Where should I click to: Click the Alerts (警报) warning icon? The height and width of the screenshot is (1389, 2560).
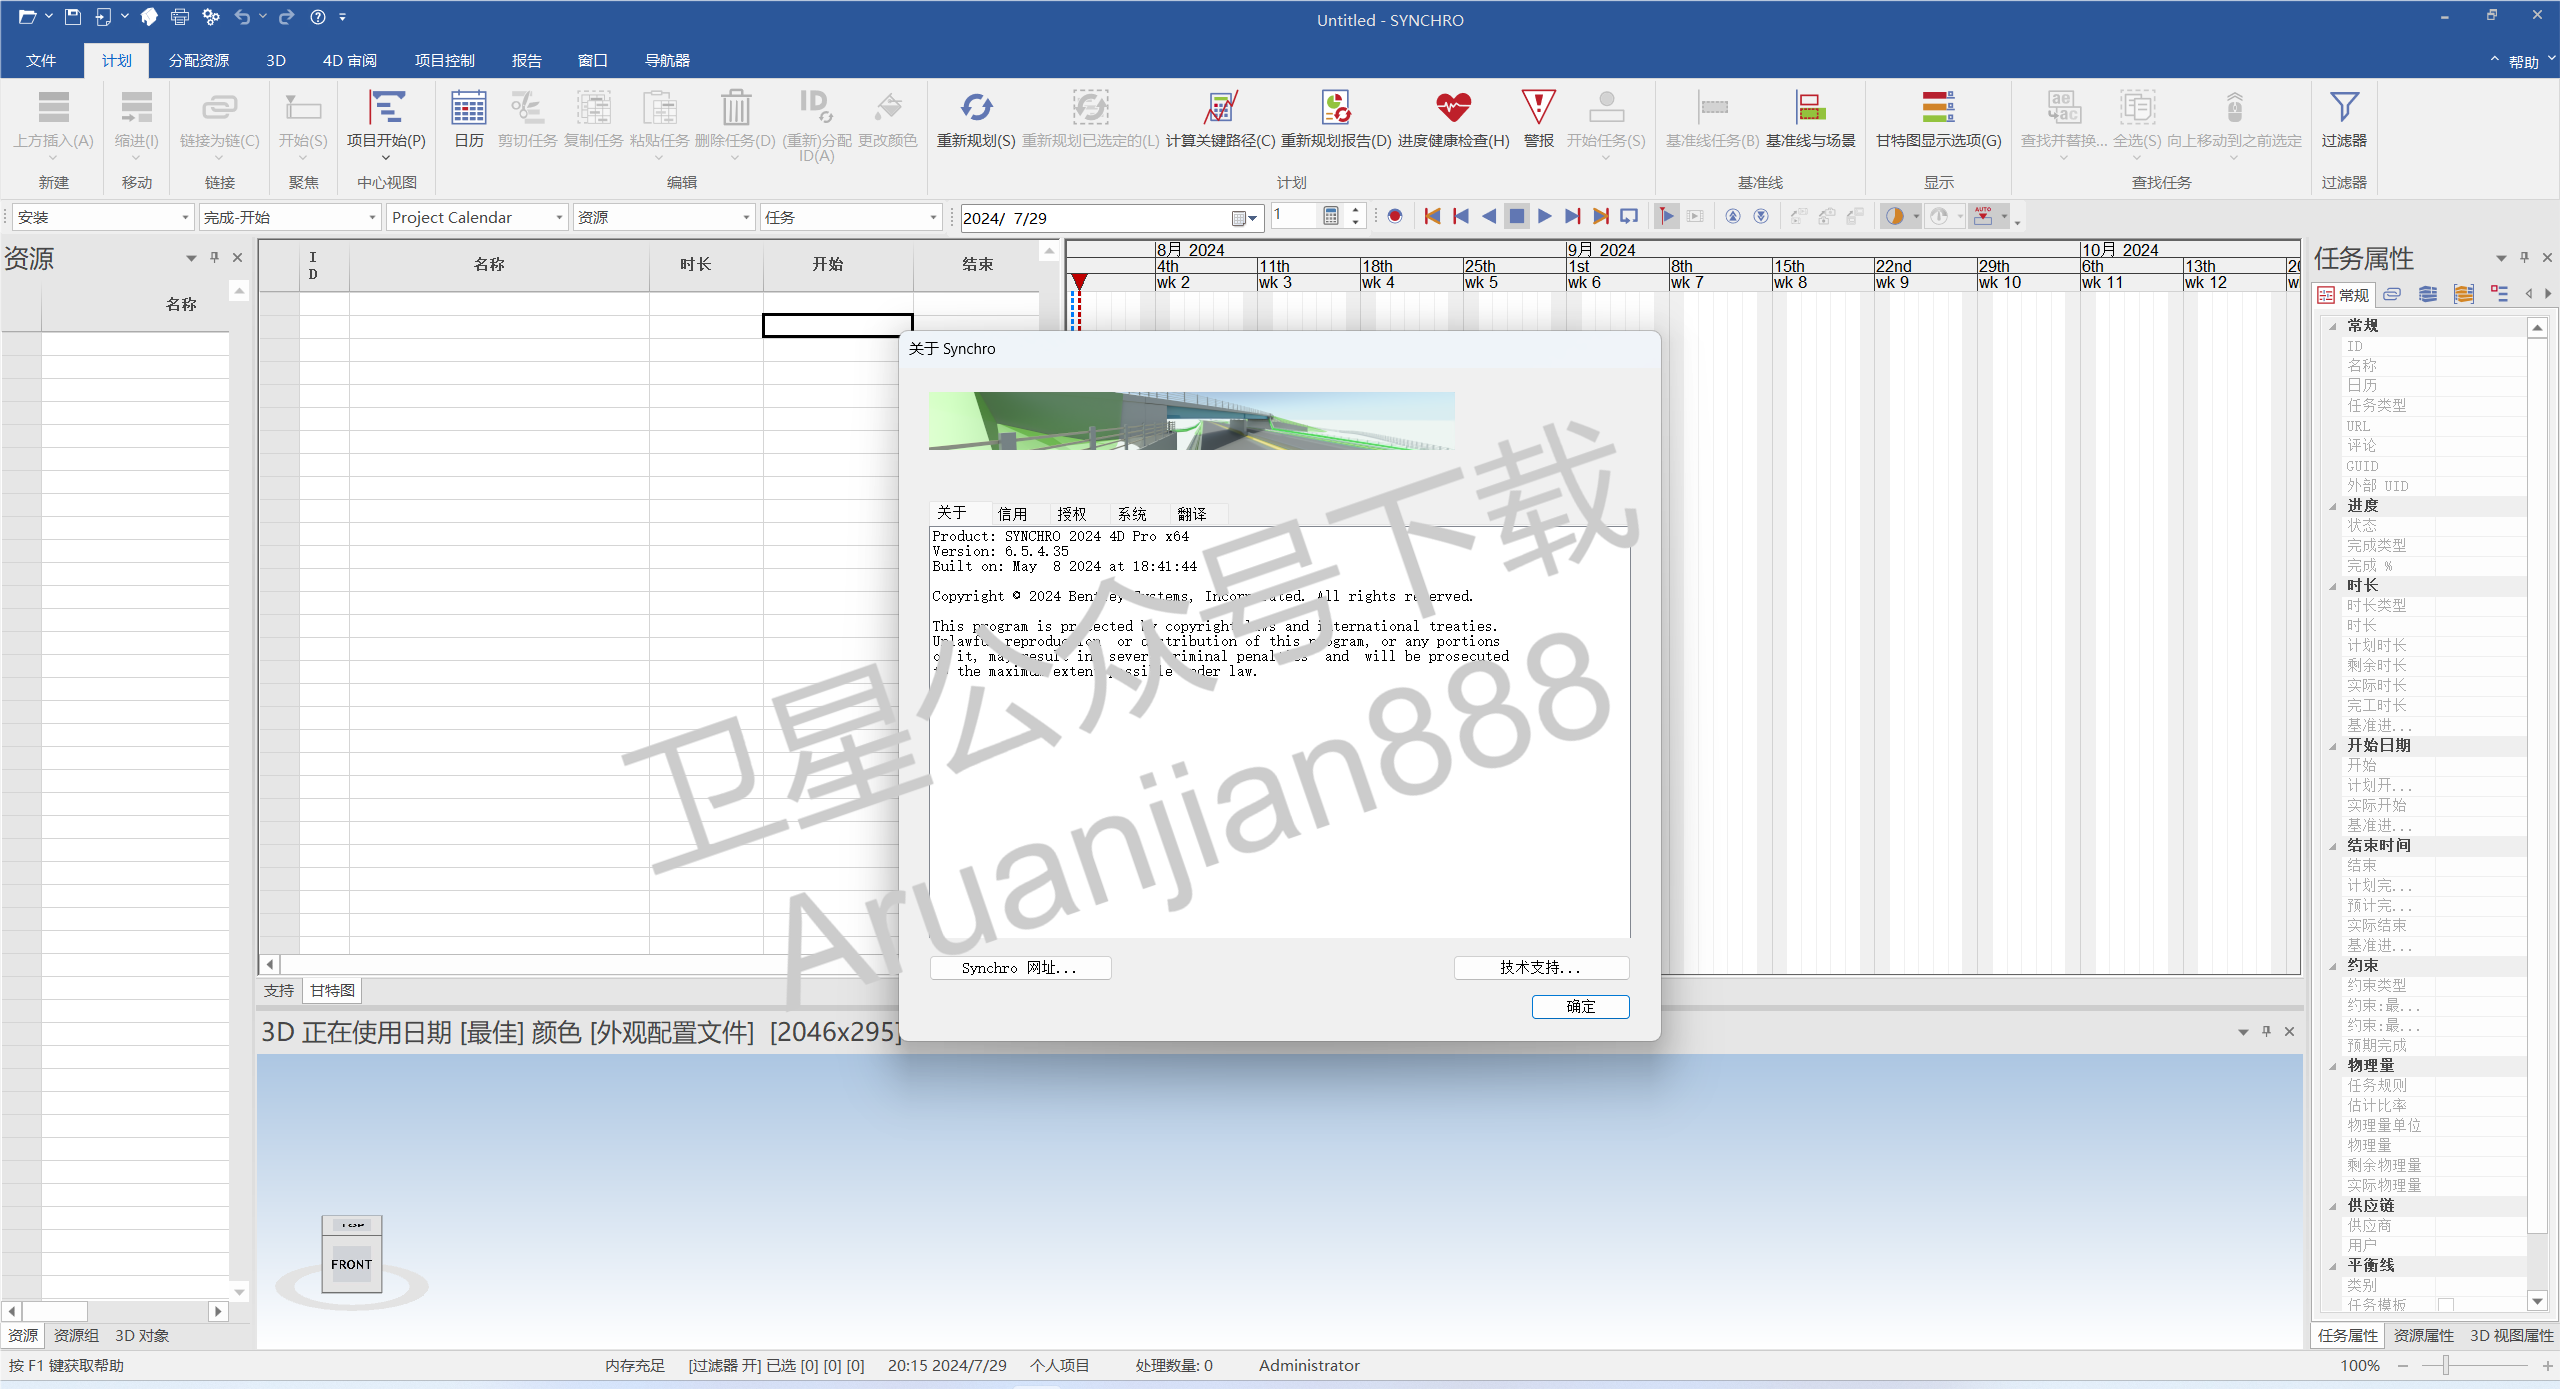tap(1538, 108)
